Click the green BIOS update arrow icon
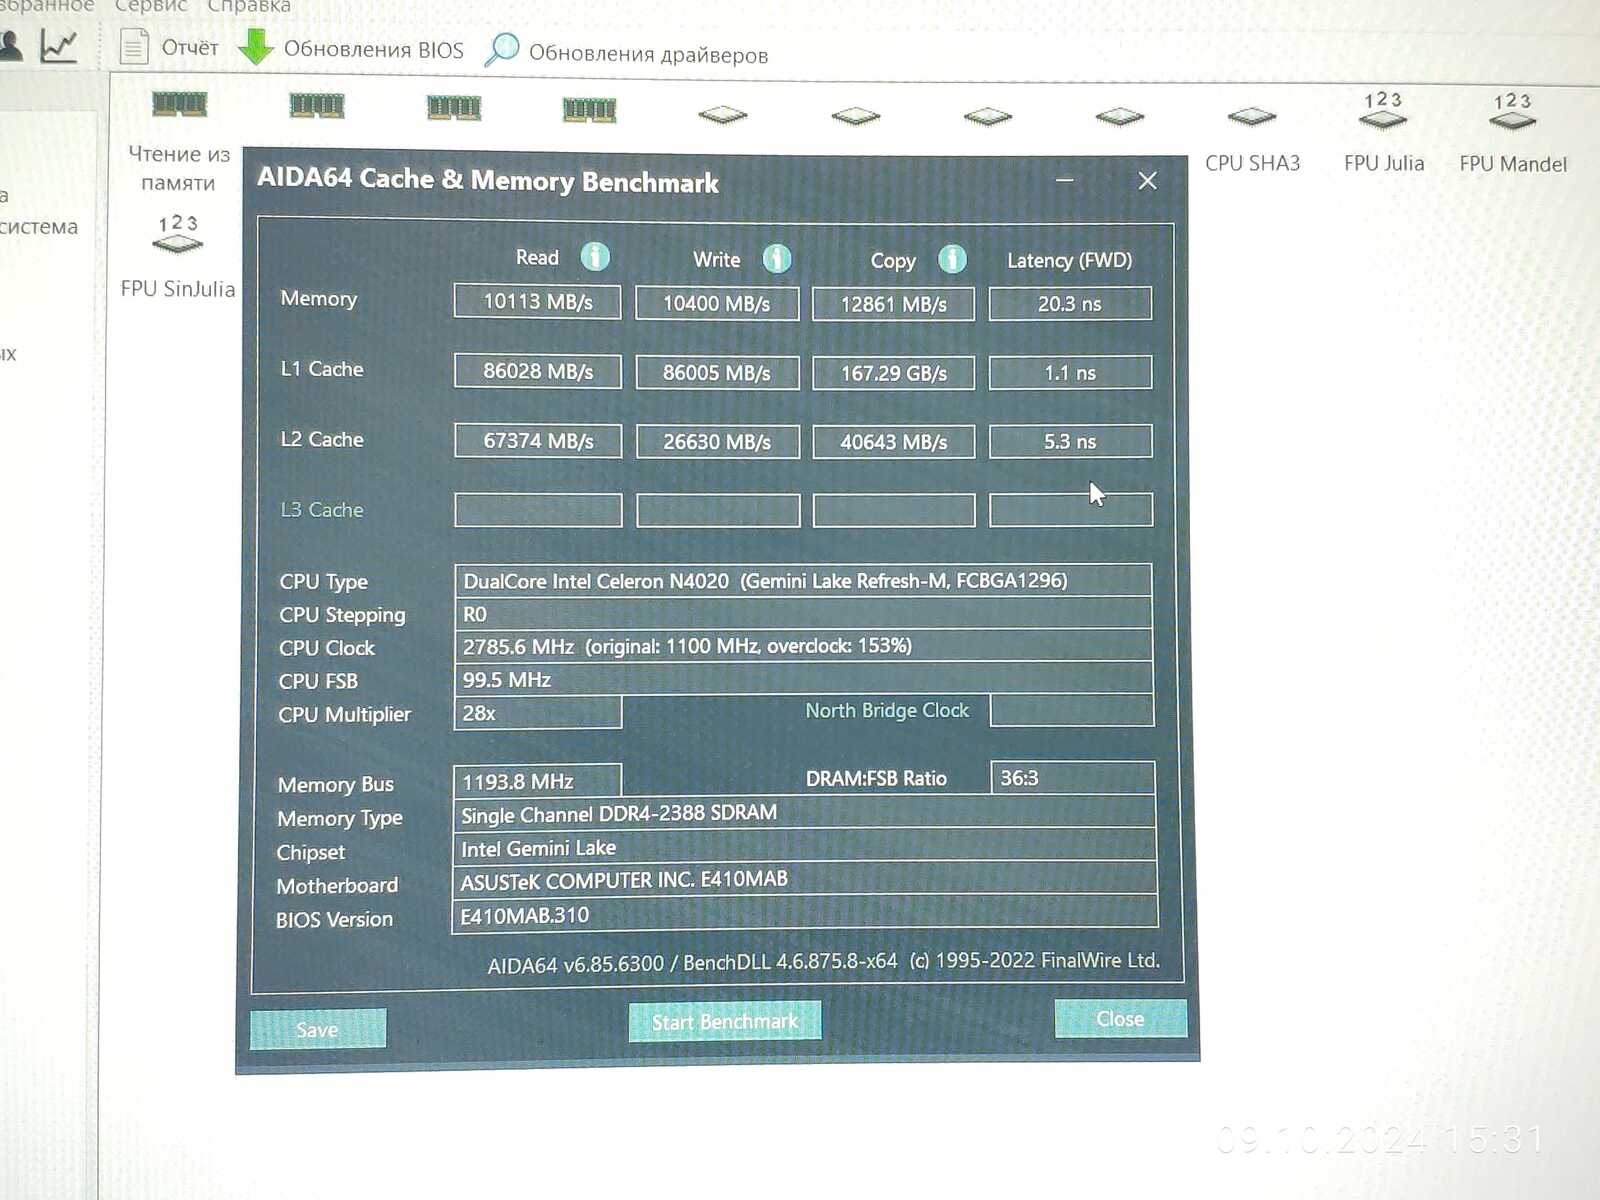This screenshot has height=1200, width=1600. click(x=256, y=47)
